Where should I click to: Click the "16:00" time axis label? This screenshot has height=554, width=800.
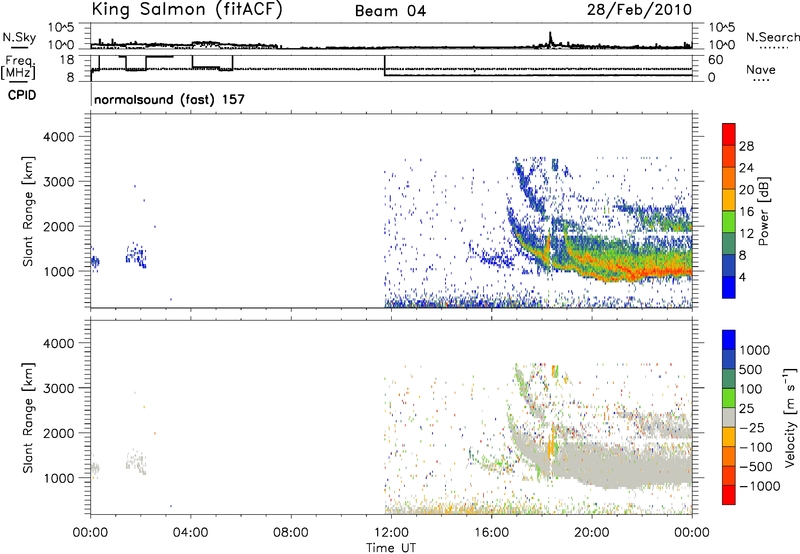click(x=491, y=532)
